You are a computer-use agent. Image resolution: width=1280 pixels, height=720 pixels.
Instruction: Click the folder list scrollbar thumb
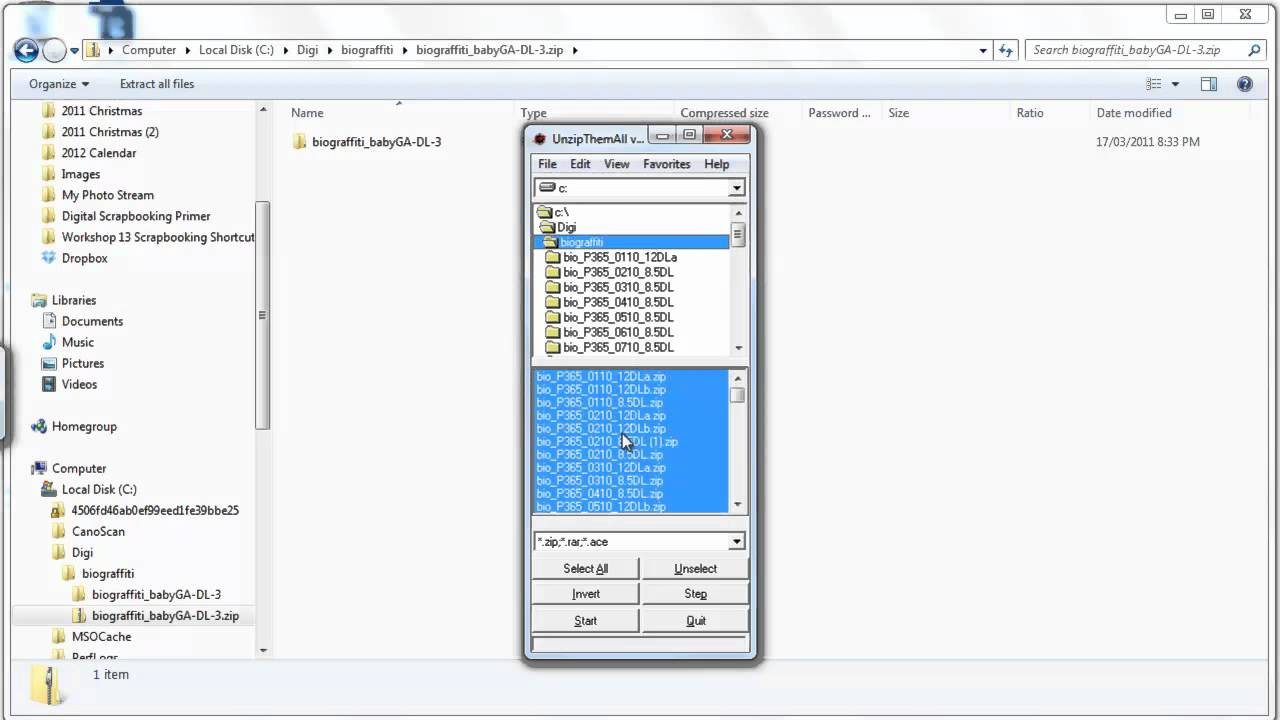[x=739, y=236]
